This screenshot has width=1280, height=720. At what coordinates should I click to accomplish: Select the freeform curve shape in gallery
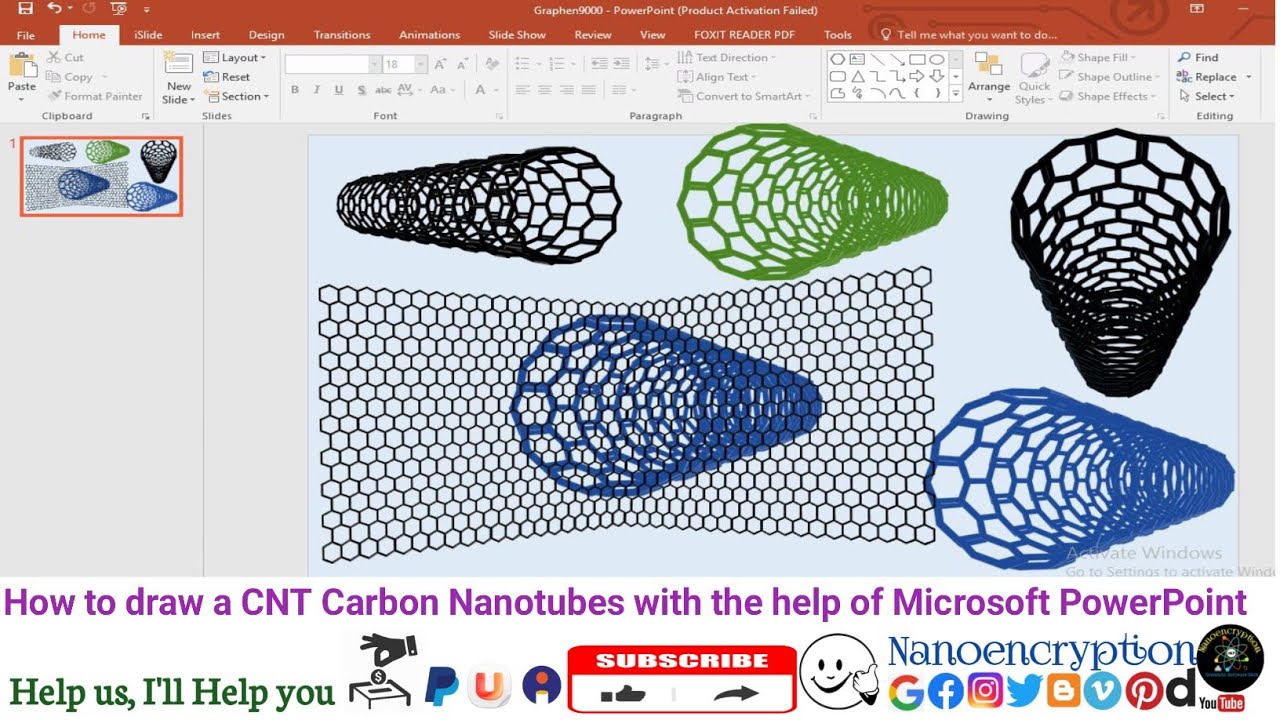click(x=838, y=93)
